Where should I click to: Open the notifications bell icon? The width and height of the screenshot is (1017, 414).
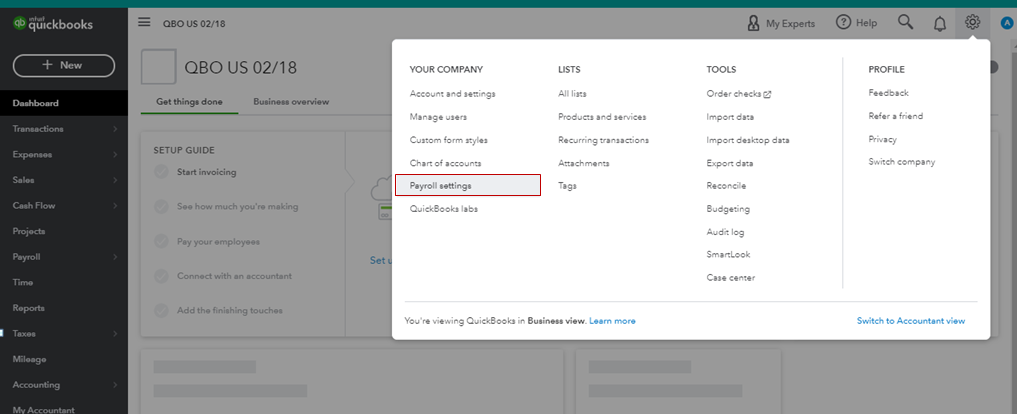tap(939, 23)
